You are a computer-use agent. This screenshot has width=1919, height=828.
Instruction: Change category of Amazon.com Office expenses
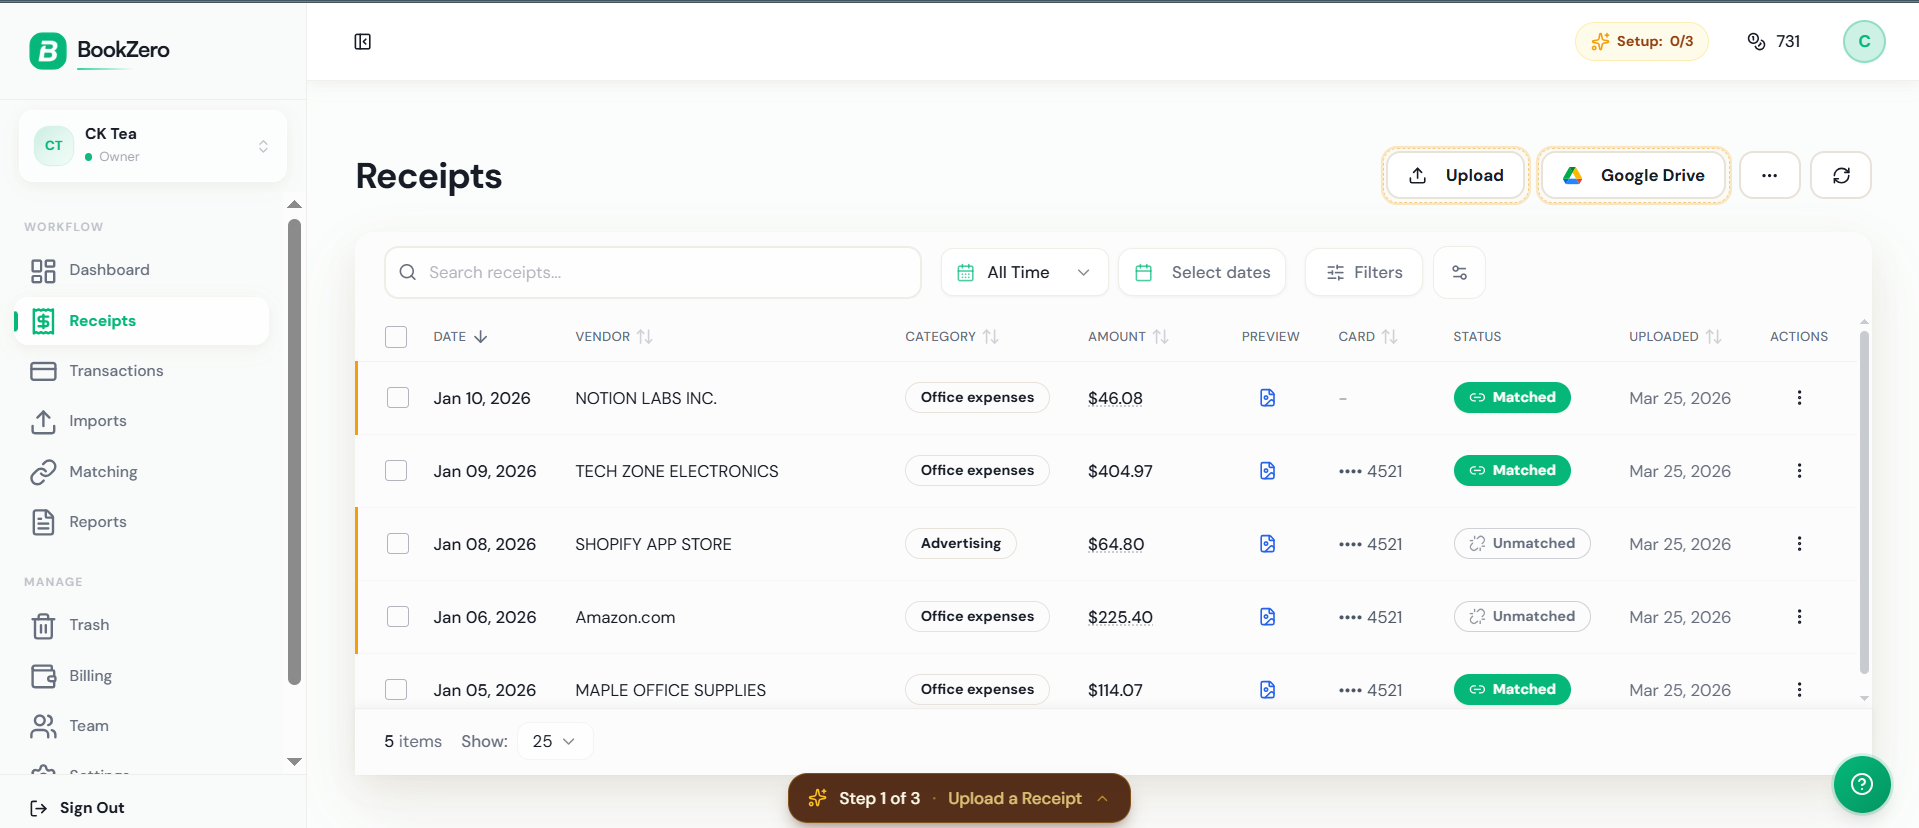(x=977, y=617)
